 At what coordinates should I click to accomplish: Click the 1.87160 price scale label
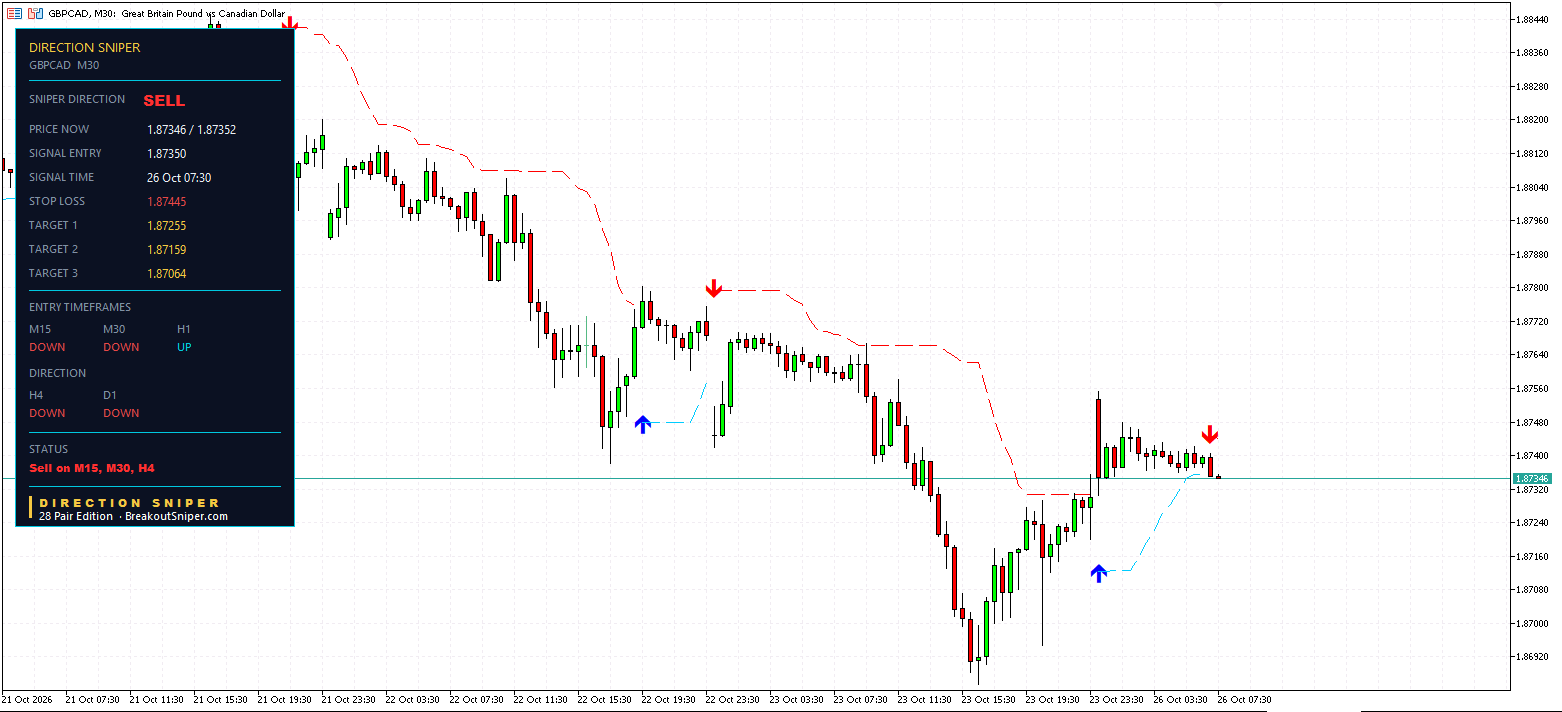(x=1534, y=556)
